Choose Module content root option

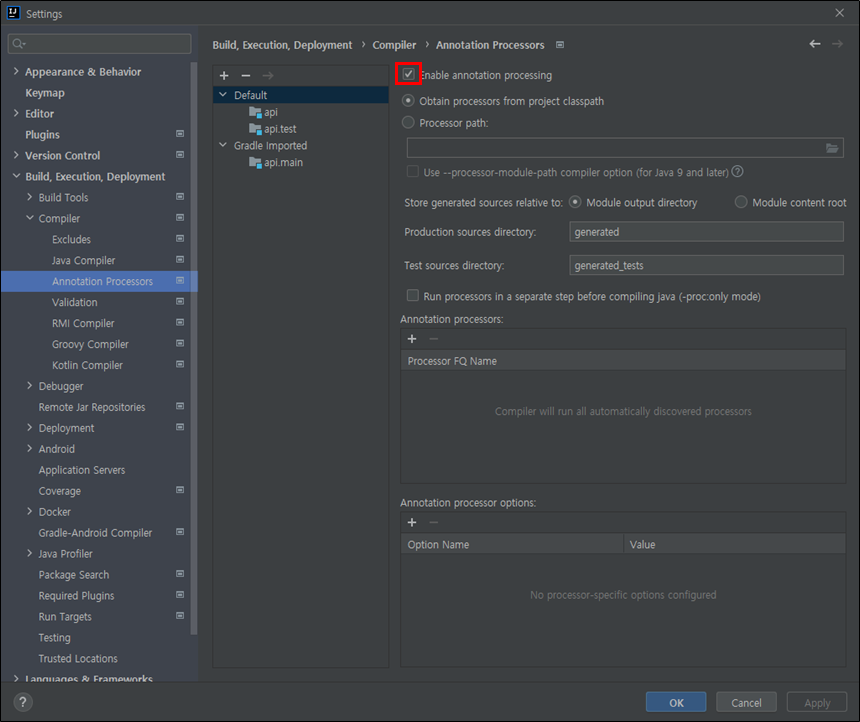(x=741, y=202)
